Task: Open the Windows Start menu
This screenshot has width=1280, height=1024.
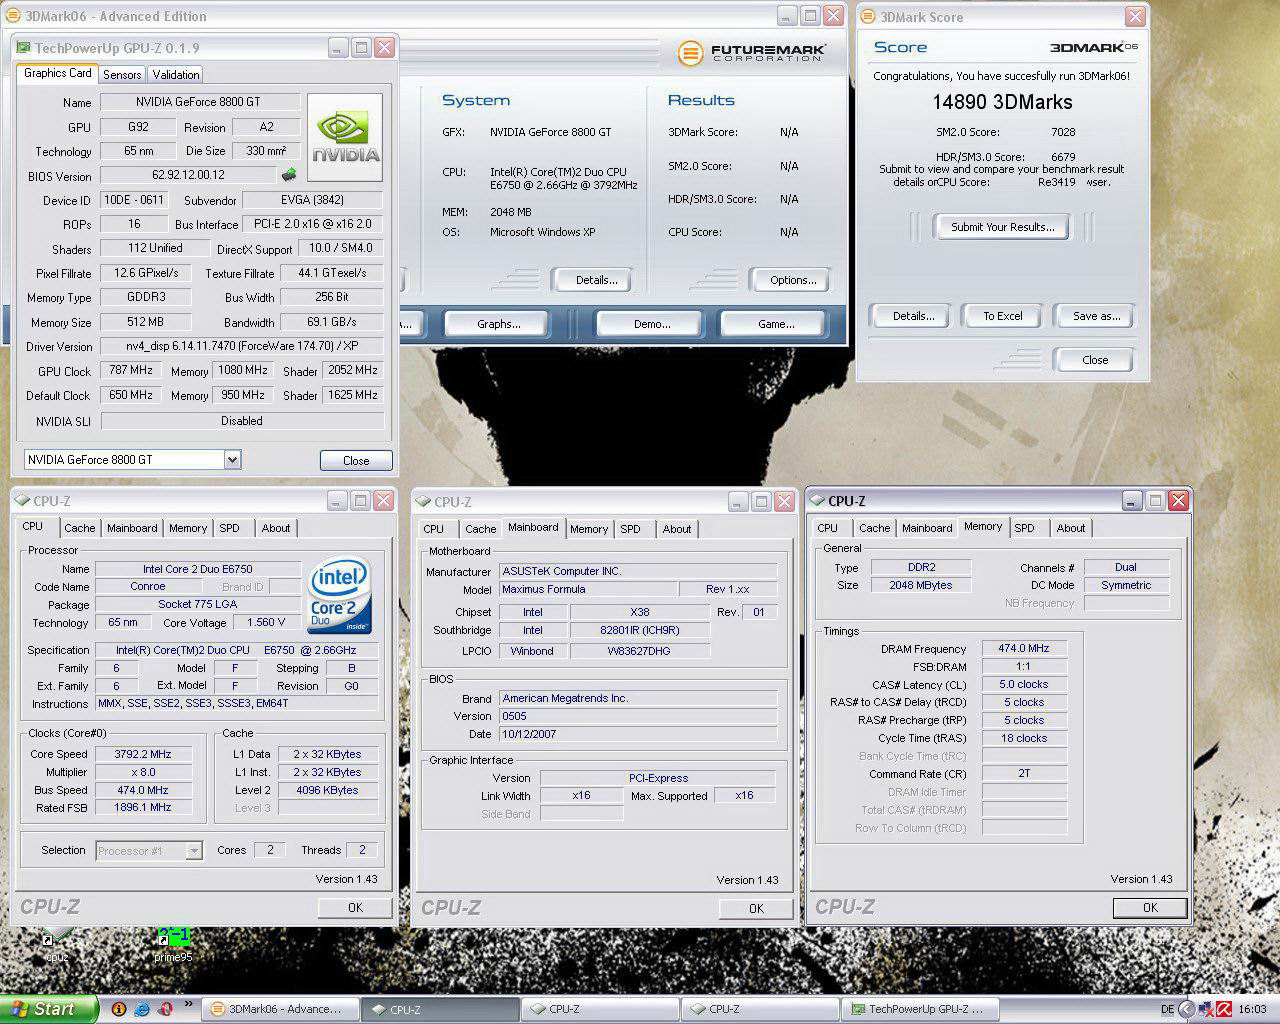Action: [49, 1009]
